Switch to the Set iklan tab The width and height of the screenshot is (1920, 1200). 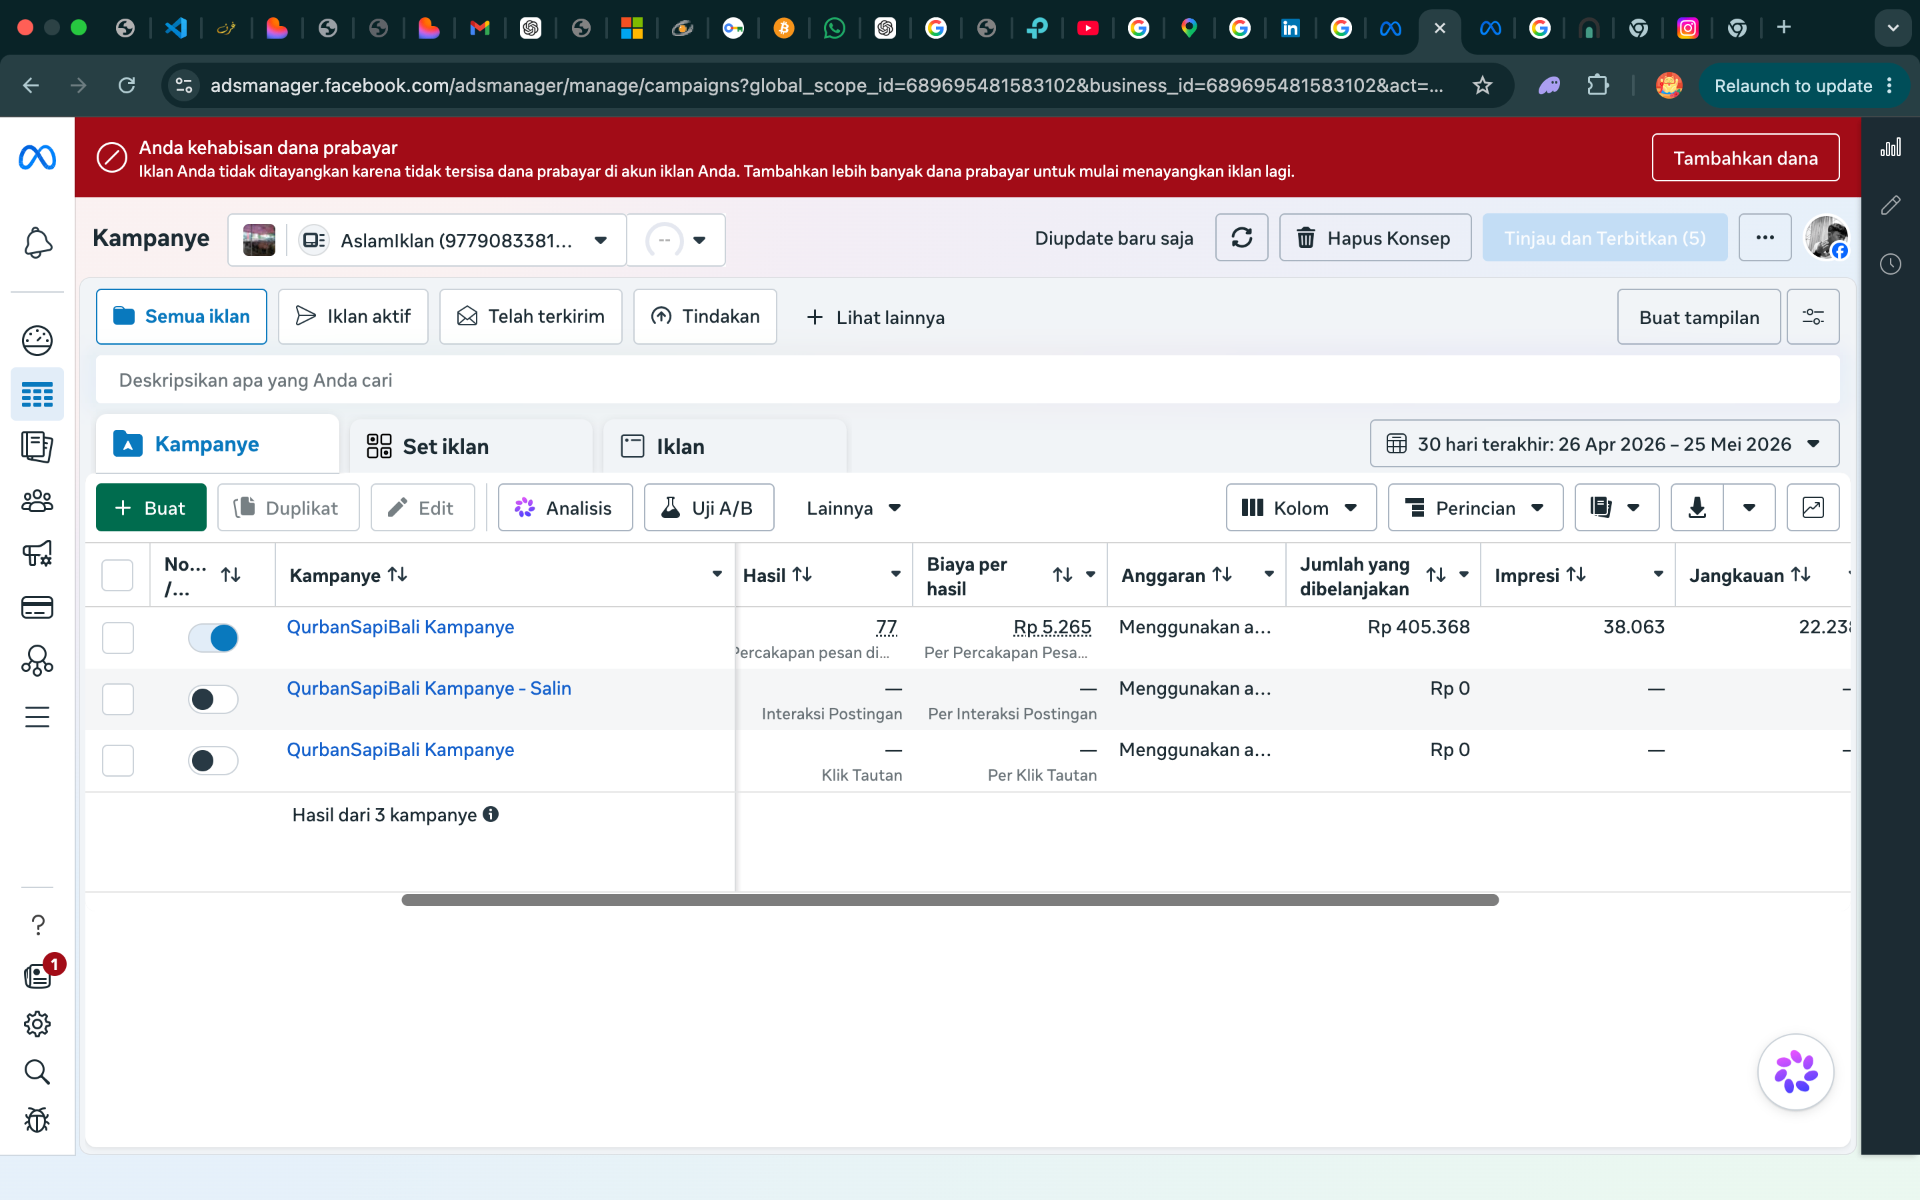[471, 446]
